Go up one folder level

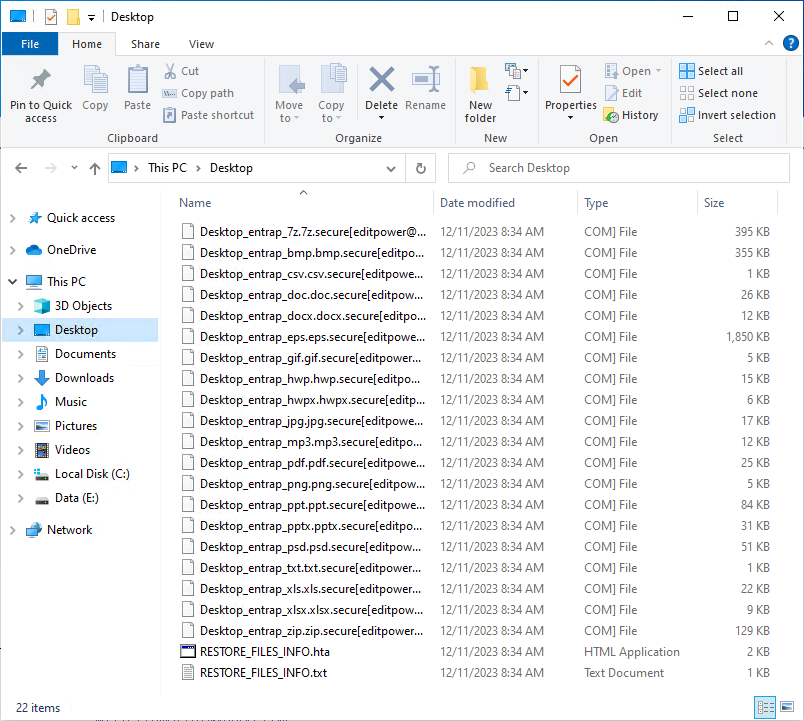point(95,168)
